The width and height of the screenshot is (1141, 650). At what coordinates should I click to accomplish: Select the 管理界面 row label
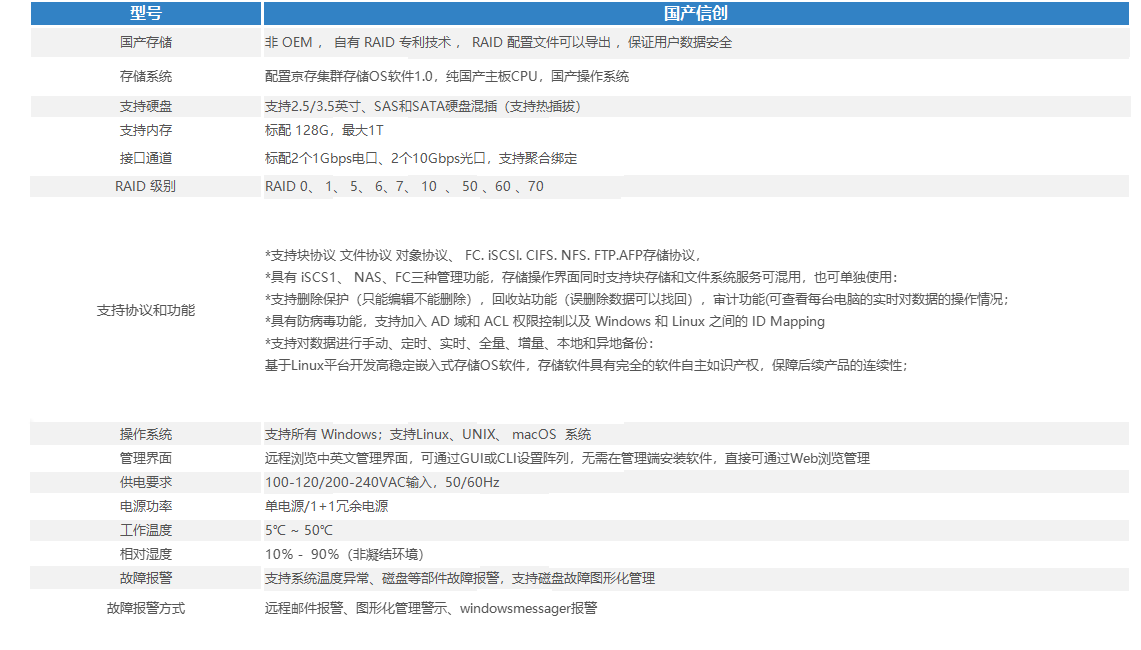pyautogui.click(x=146, y=458)
